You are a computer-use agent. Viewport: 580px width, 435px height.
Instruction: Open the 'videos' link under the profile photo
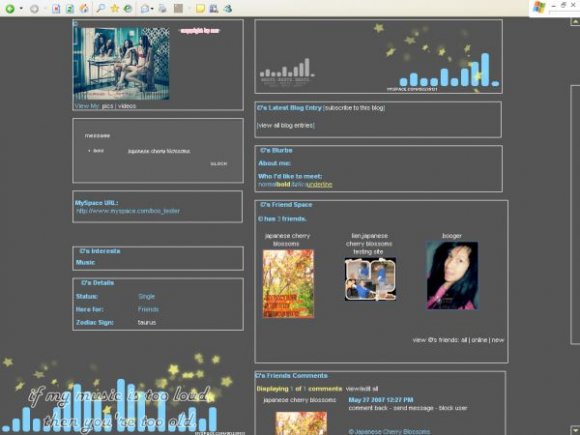(x=127, y=106)
